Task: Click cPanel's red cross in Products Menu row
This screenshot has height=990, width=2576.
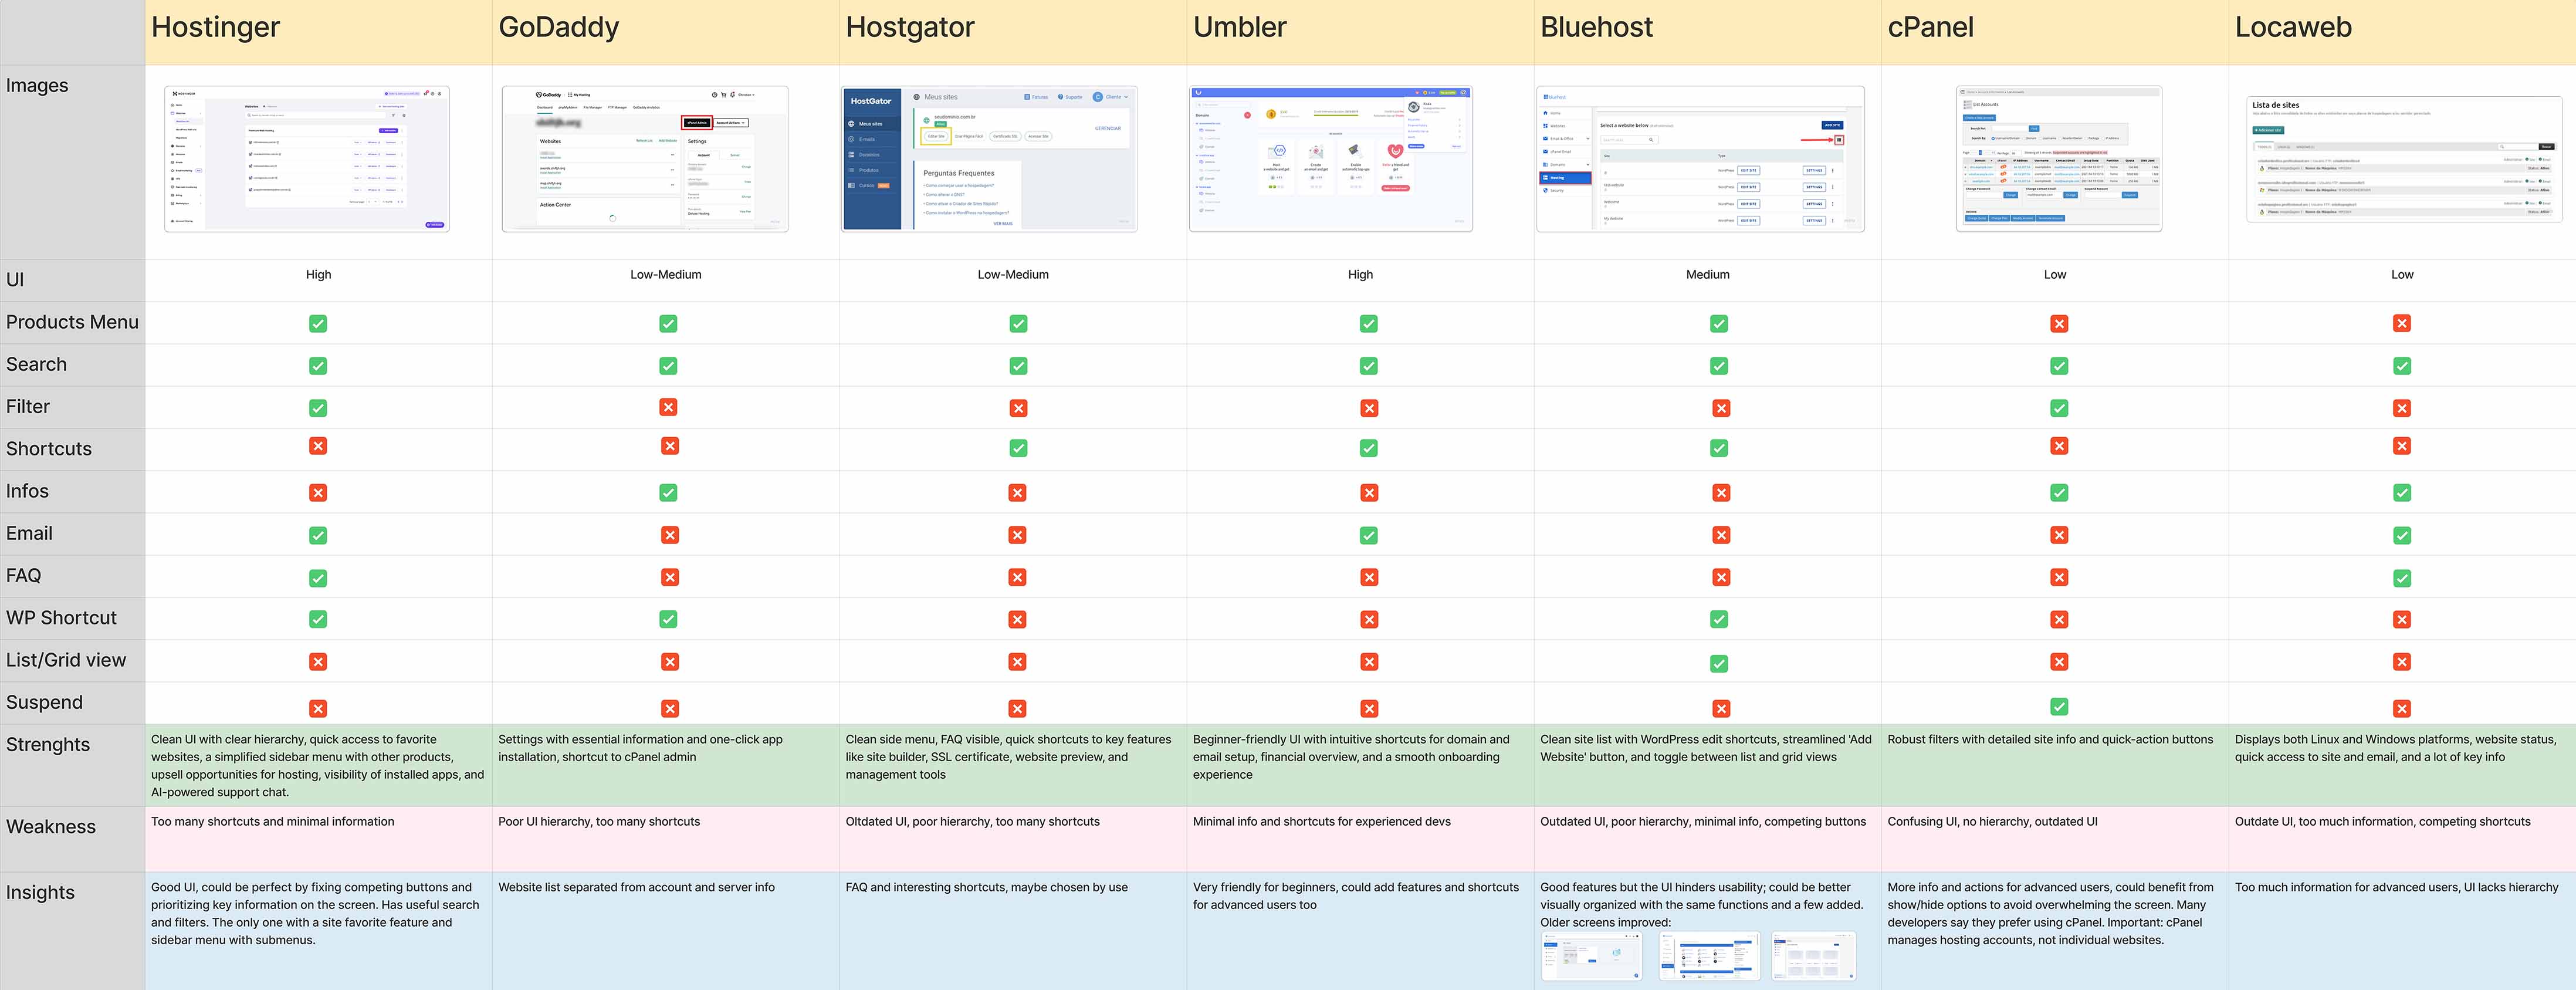Action: click(x=2059, y=324)
